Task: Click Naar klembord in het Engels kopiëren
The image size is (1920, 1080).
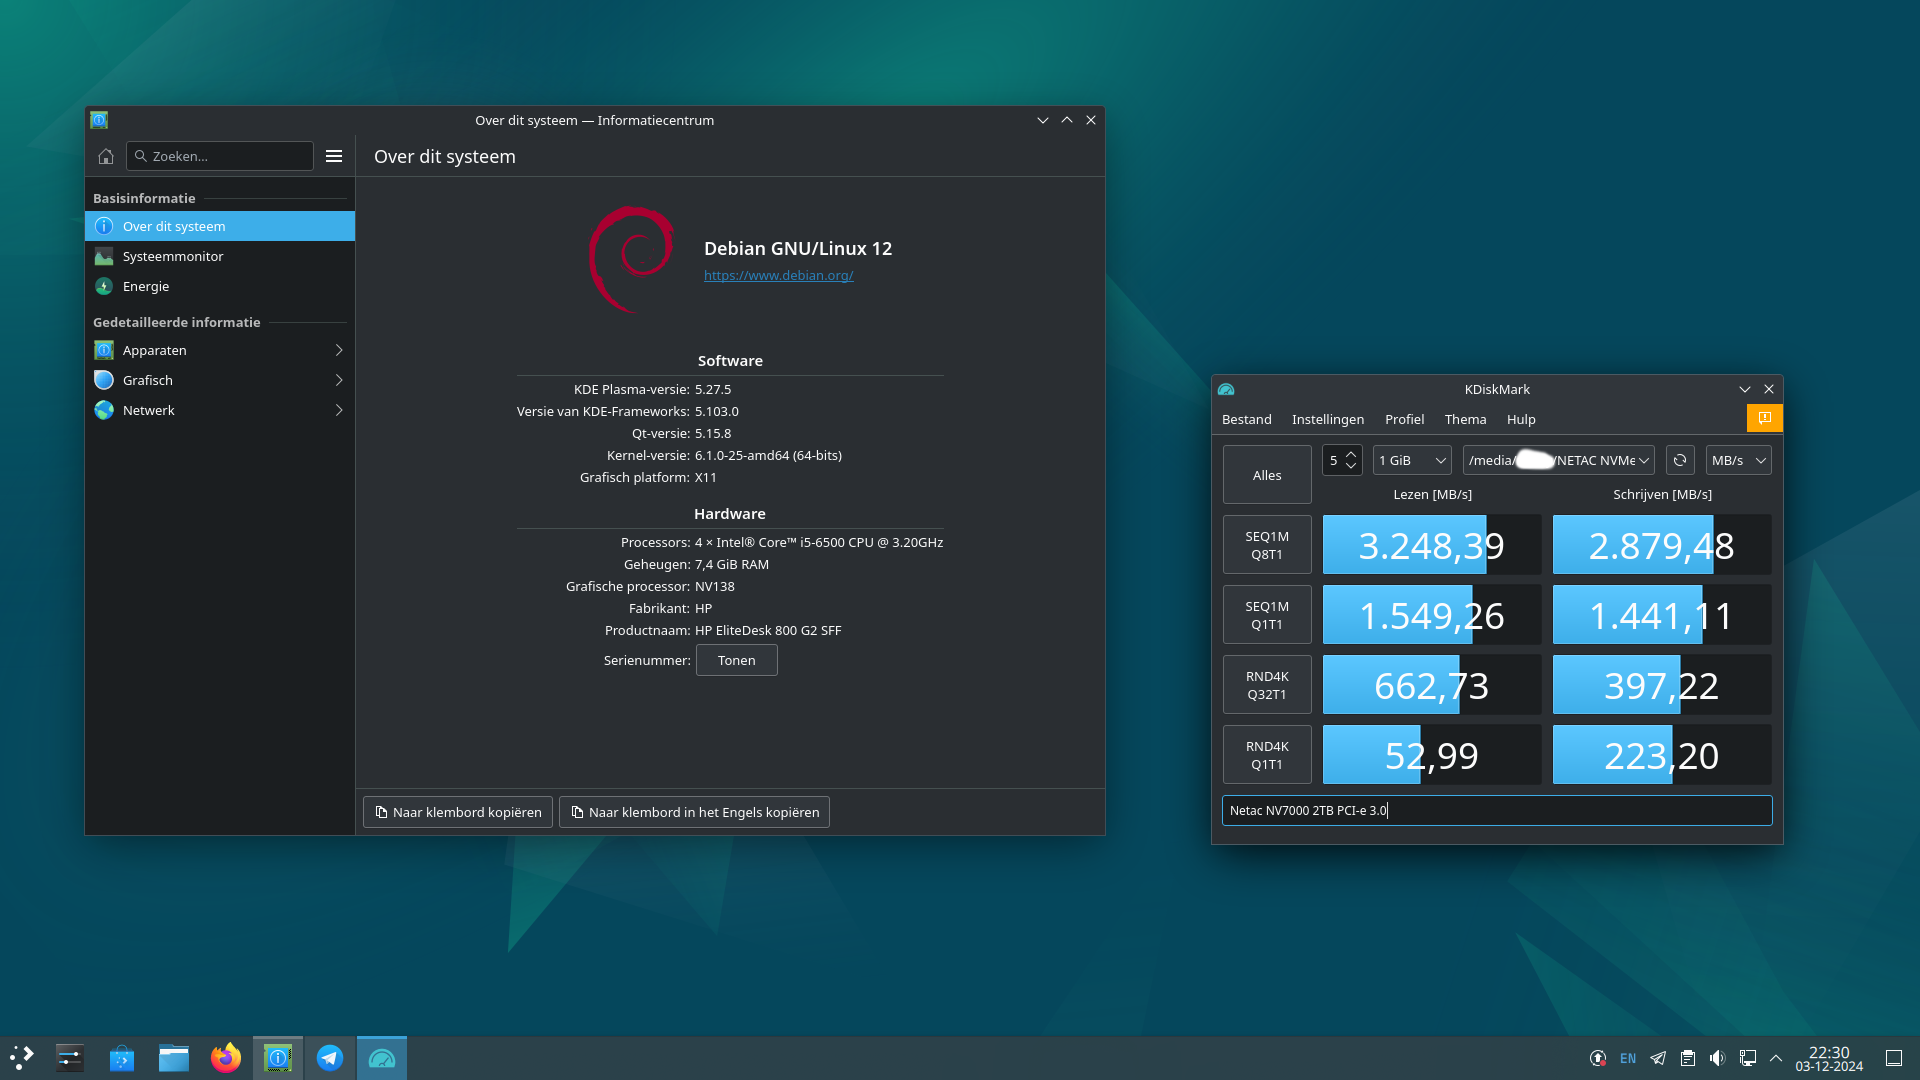Action: point(694,812)
